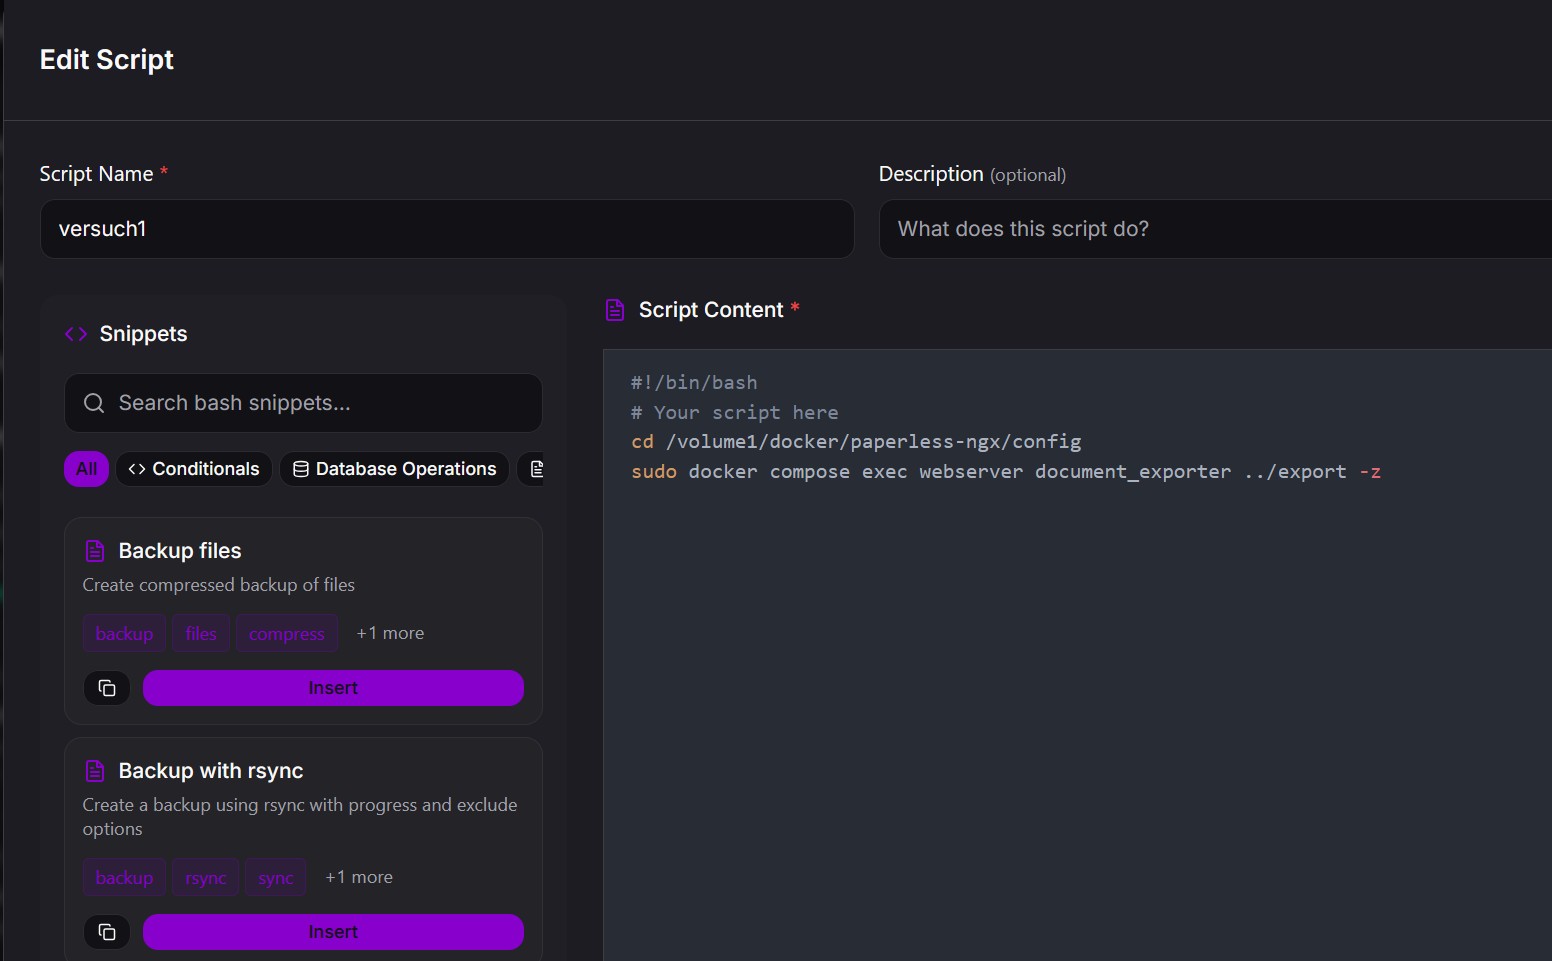
Task: Expand '+1 more' tags on Backup files
Action: point(390,633)
